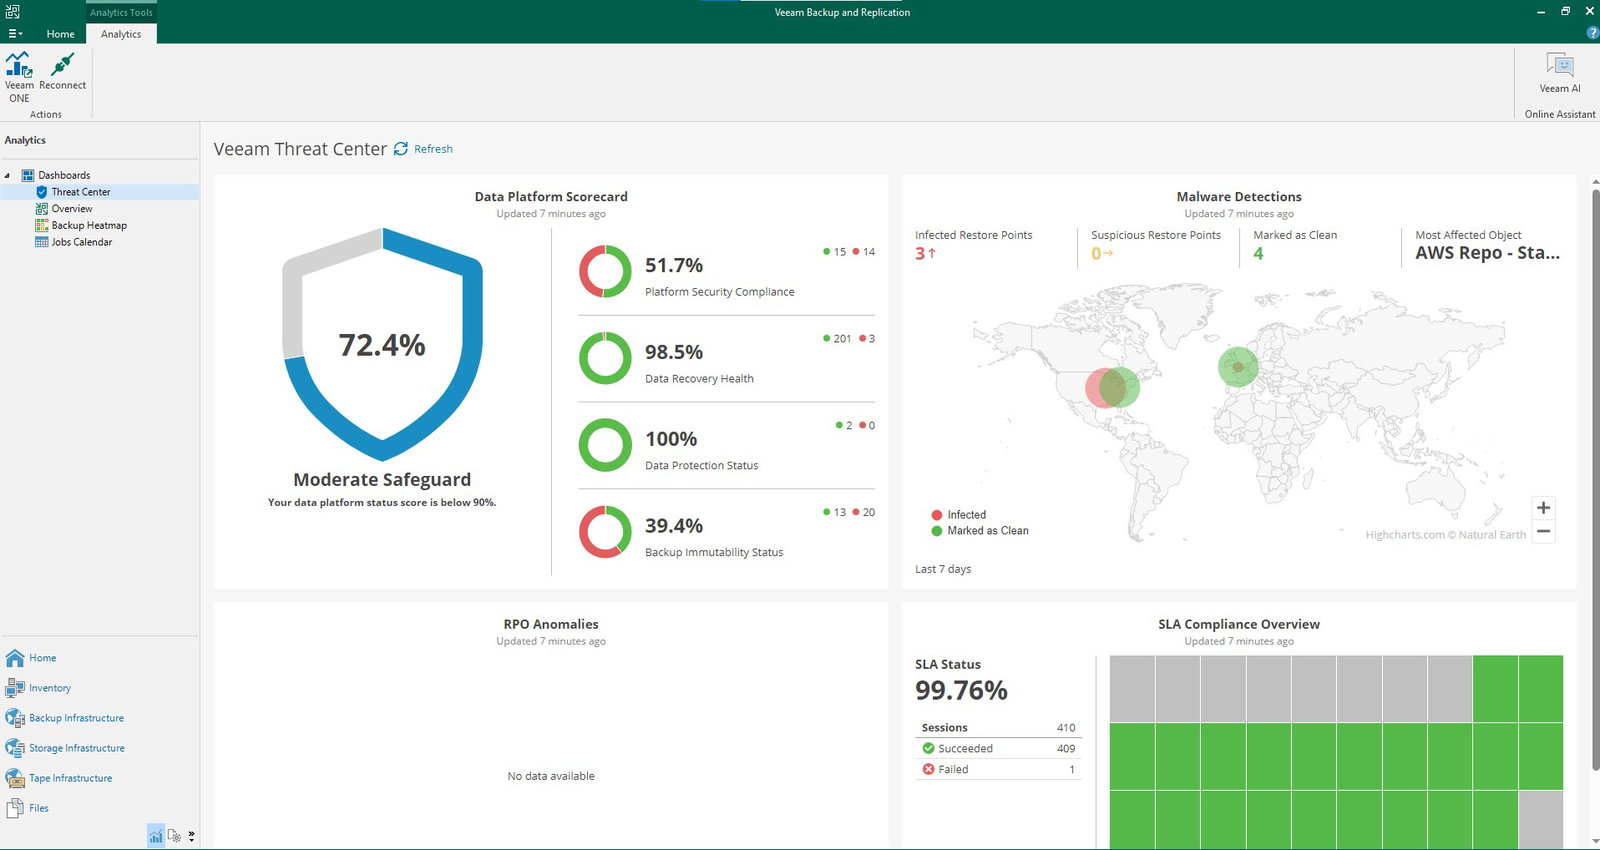Open the main menu dropdown
This screenshot has height=850, width=1600.
pyautogui.click(x=15, y=33)
